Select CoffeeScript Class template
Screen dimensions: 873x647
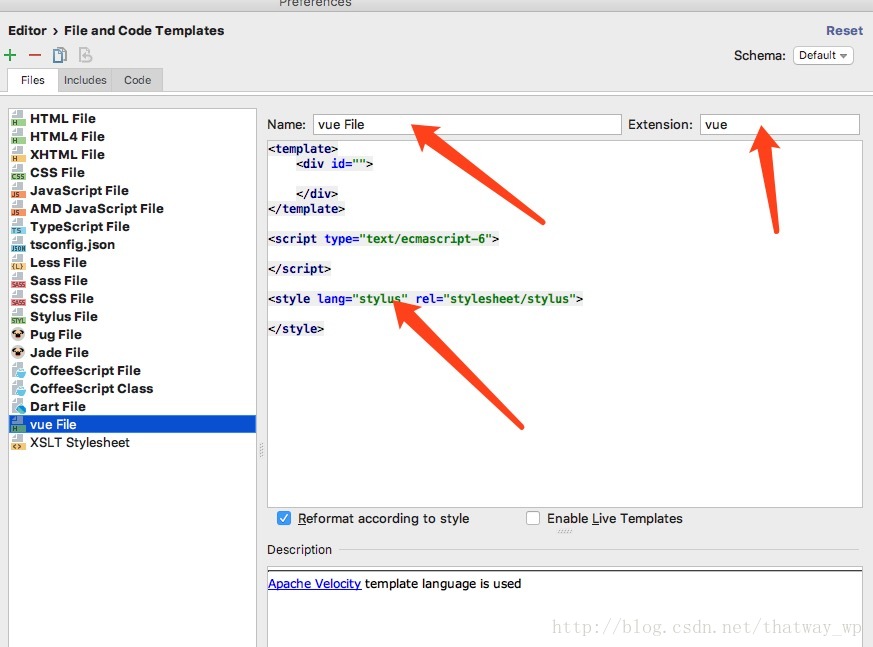tap(133, 388)
